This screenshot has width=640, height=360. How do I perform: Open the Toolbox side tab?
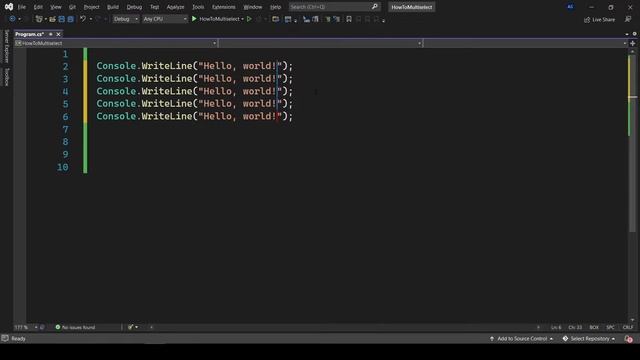point(6,77)
